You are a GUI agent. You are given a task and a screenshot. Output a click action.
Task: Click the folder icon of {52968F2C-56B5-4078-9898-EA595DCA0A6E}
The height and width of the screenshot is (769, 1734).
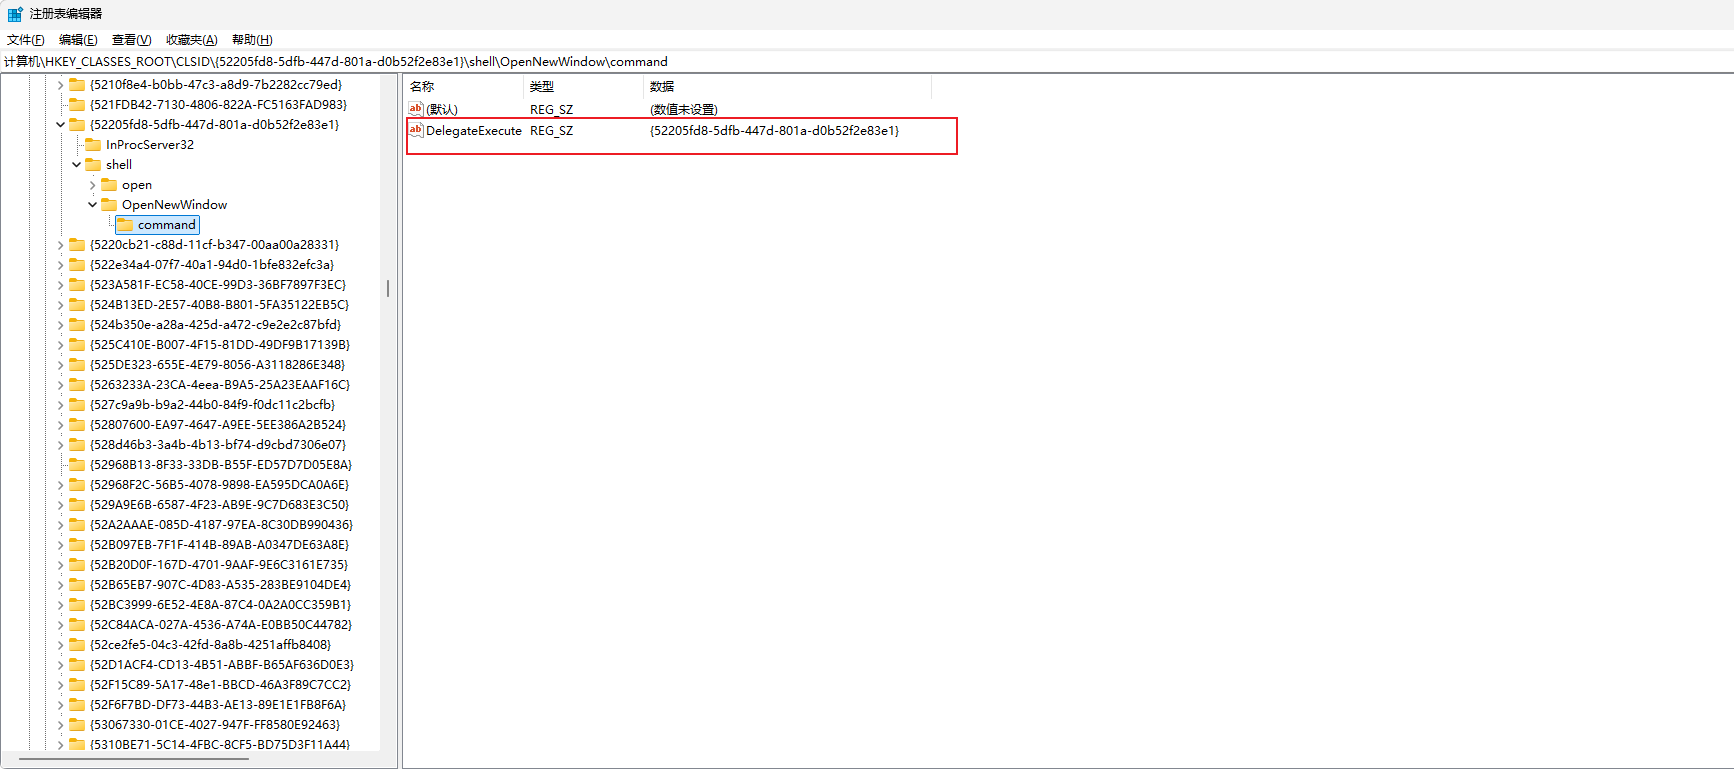77,485
